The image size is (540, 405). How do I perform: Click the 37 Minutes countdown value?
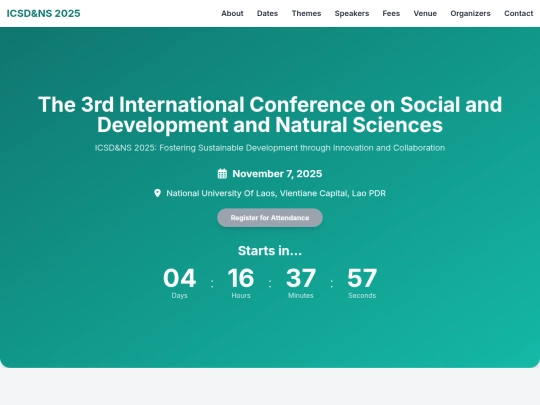[x=301, y=278]
